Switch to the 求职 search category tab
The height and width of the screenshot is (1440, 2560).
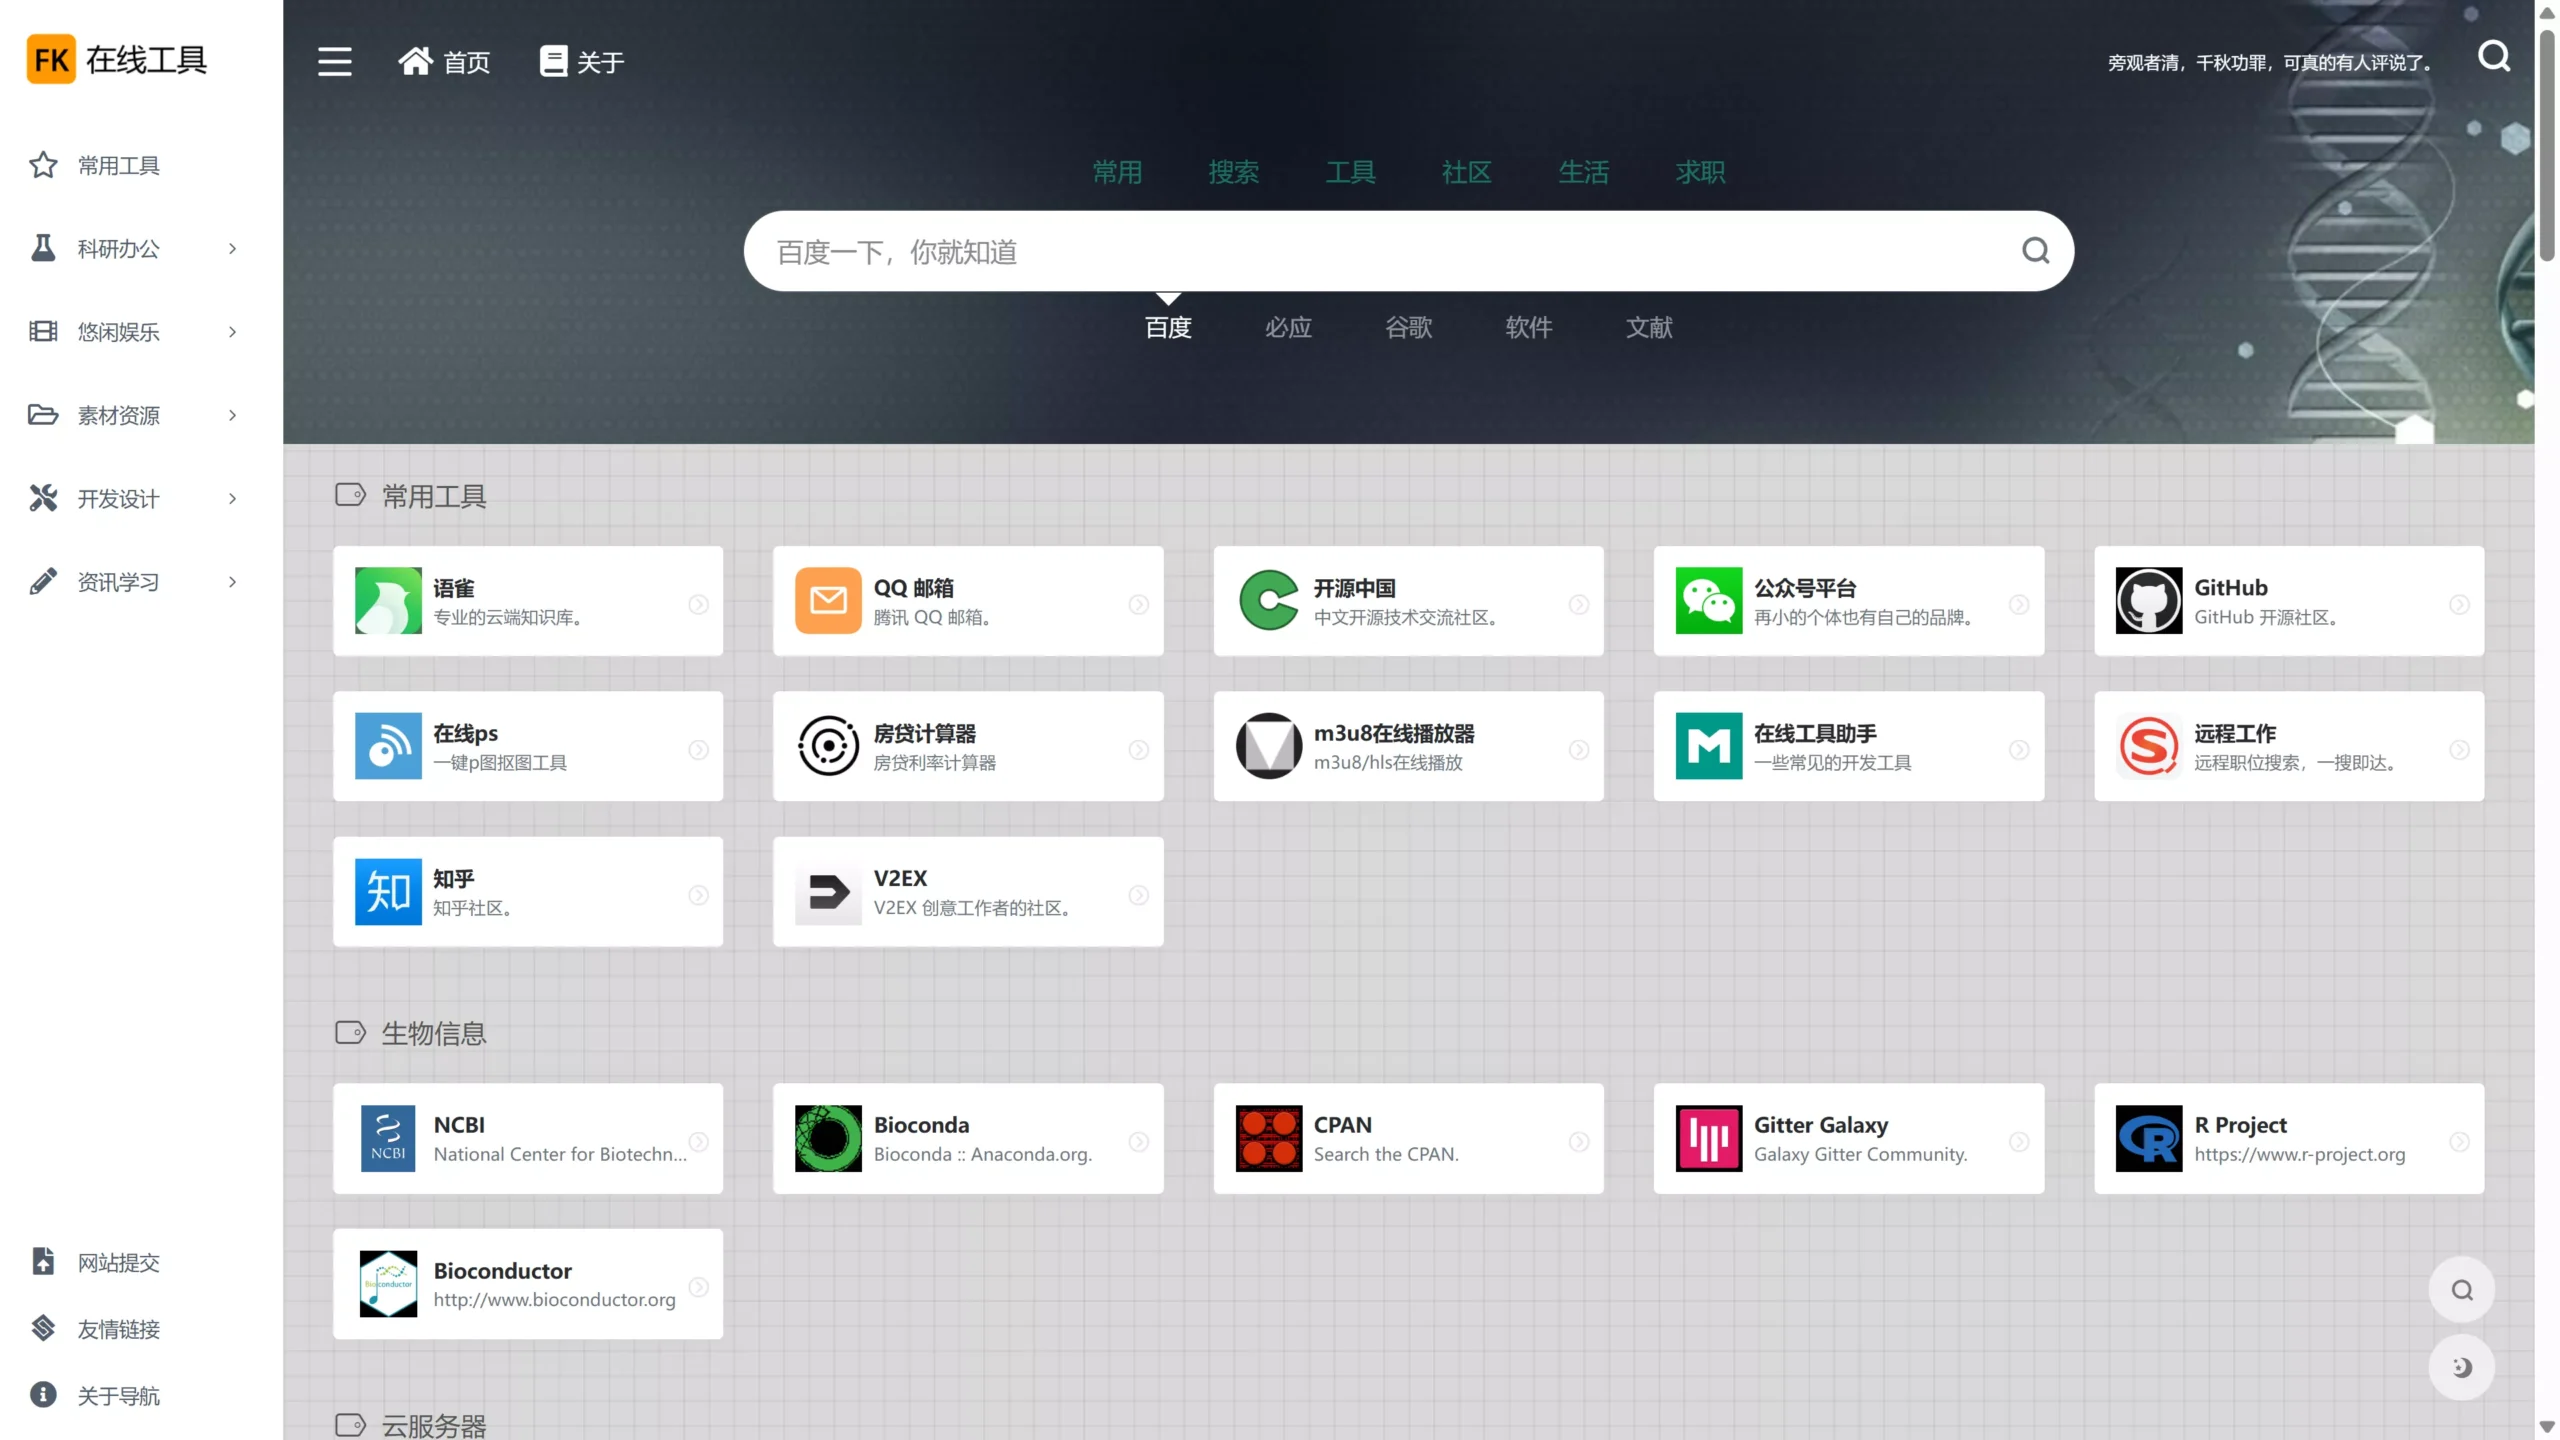(1700, 172)
